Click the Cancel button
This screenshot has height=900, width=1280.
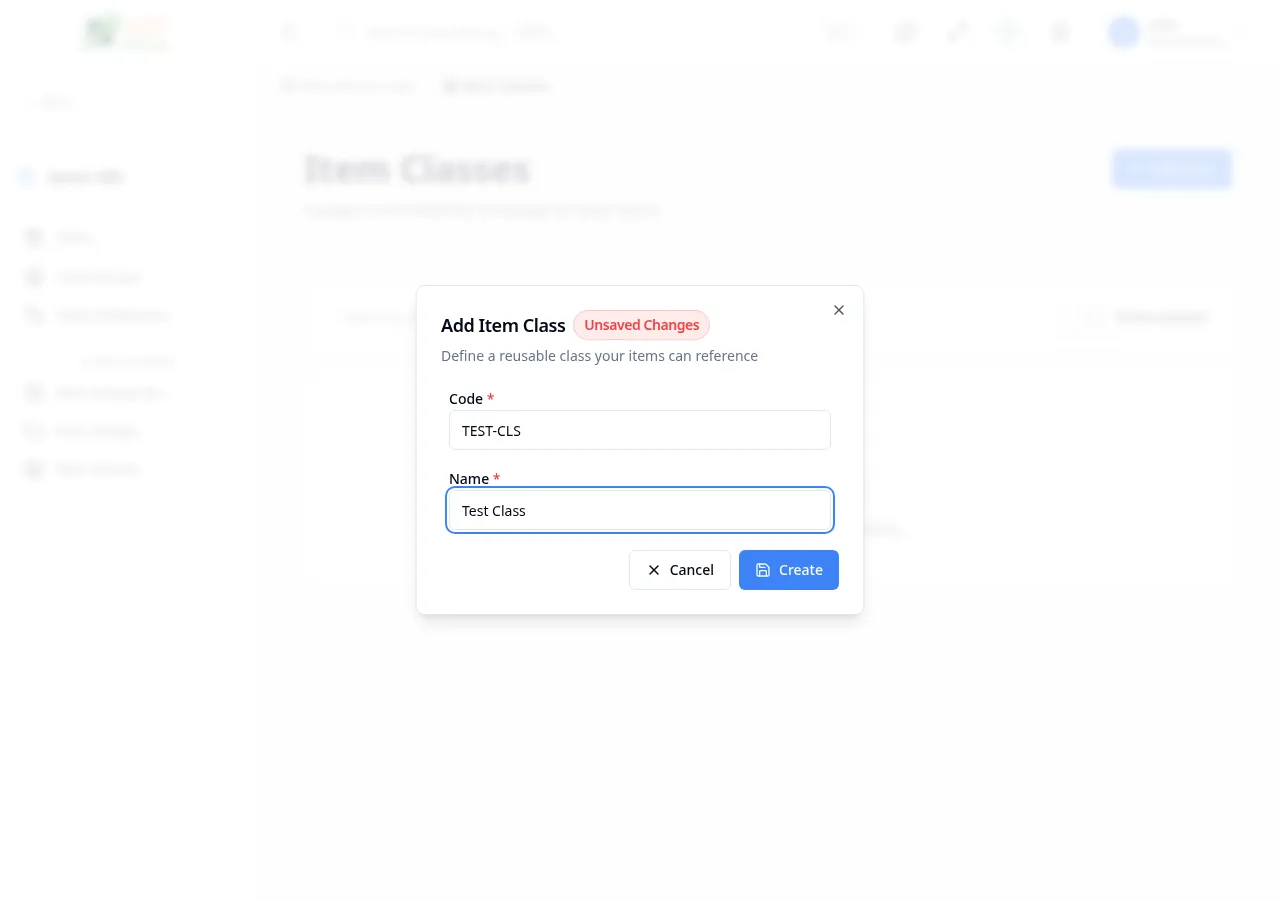[680, 570]
